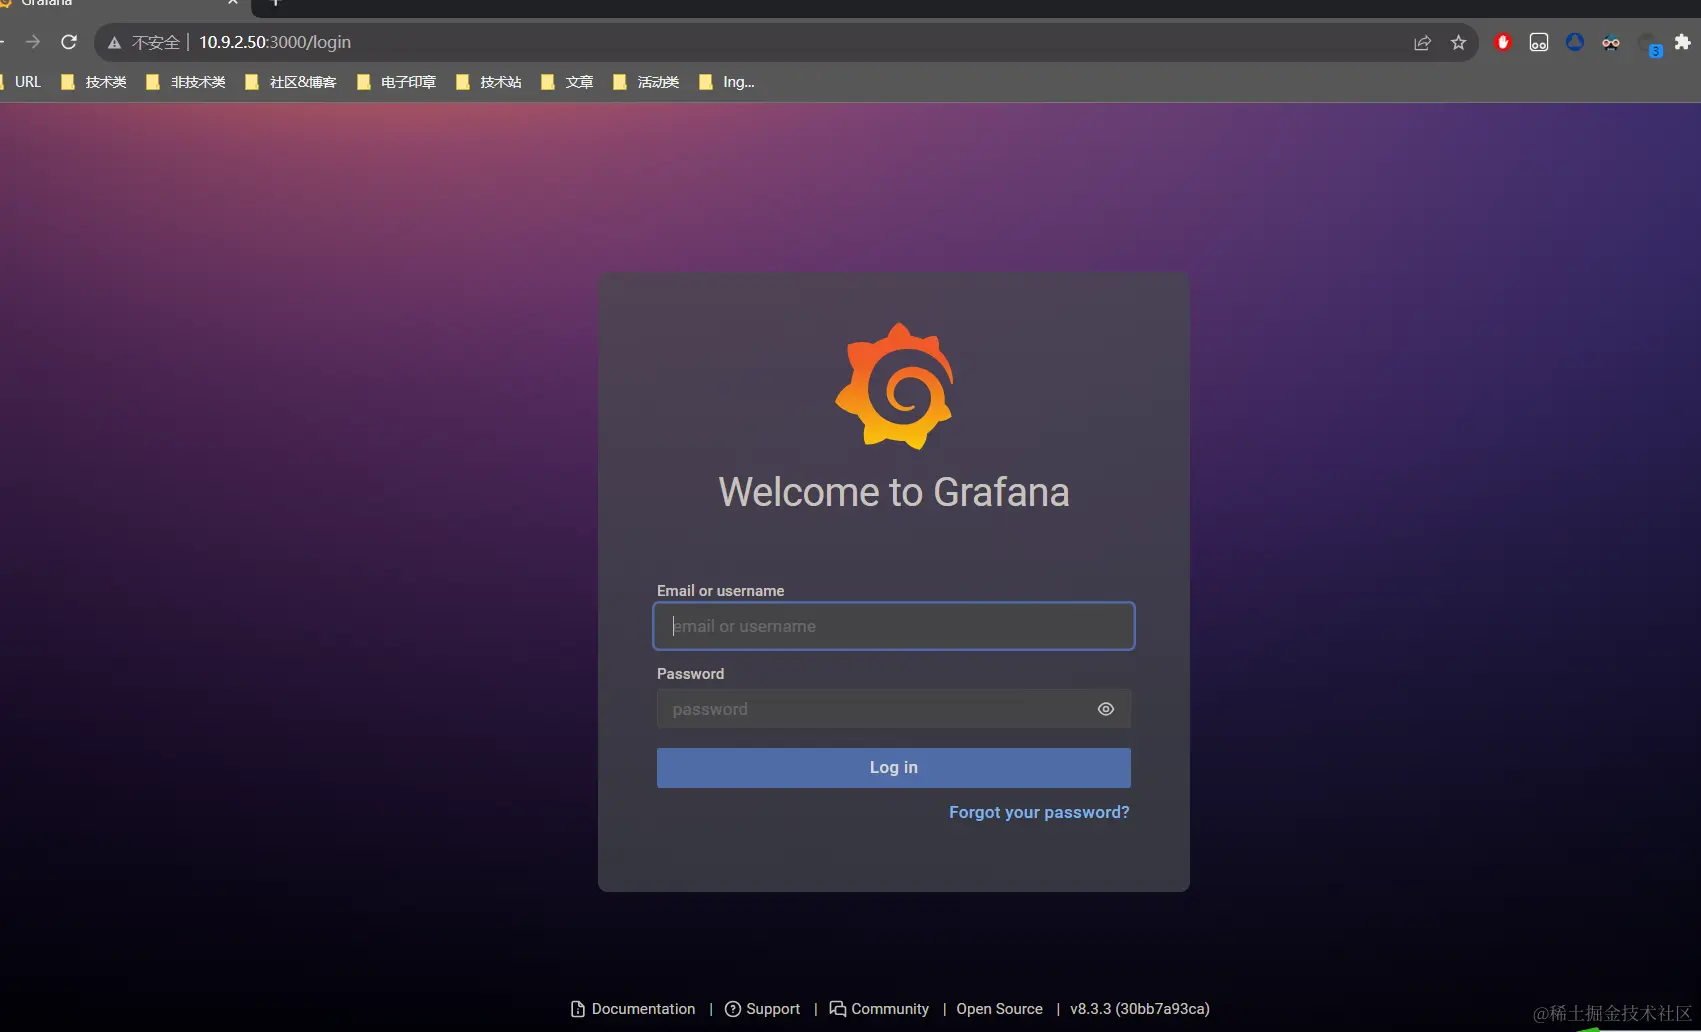
Task: Click version v8.3.3 (30bb7a93ca) text
Action: (x=1140, y=1009)
